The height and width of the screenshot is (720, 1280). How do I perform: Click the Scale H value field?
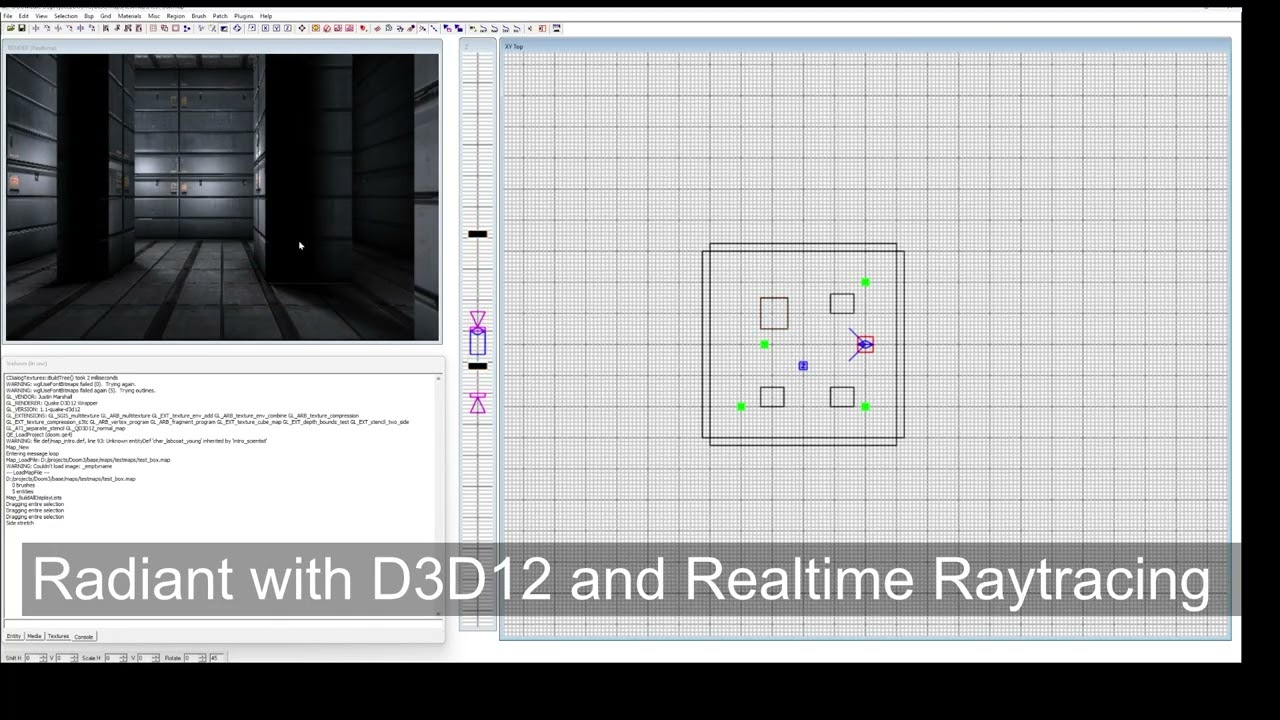pos(113,658)
